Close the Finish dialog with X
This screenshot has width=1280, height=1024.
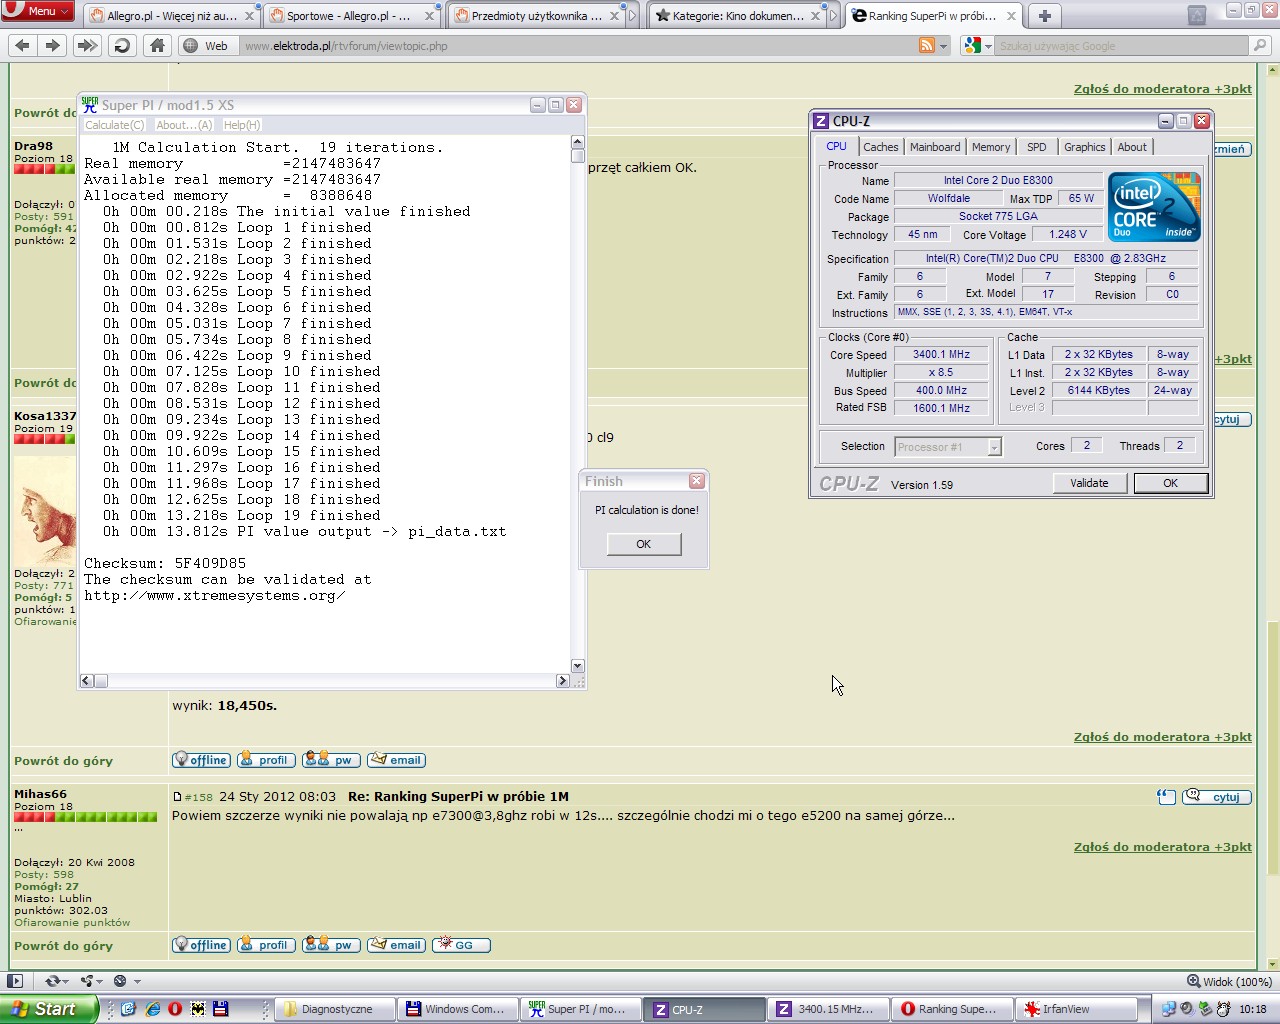(x=697, y=481)
